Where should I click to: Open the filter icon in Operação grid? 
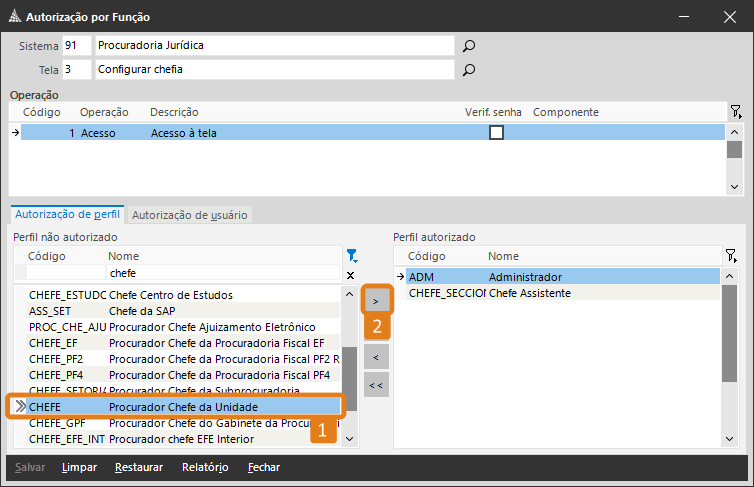735,112
